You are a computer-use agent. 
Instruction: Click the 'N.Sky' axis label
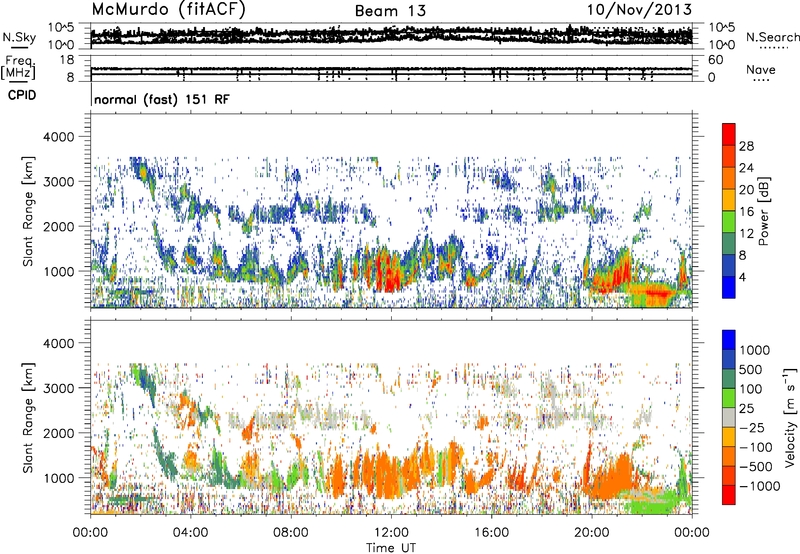19,37
